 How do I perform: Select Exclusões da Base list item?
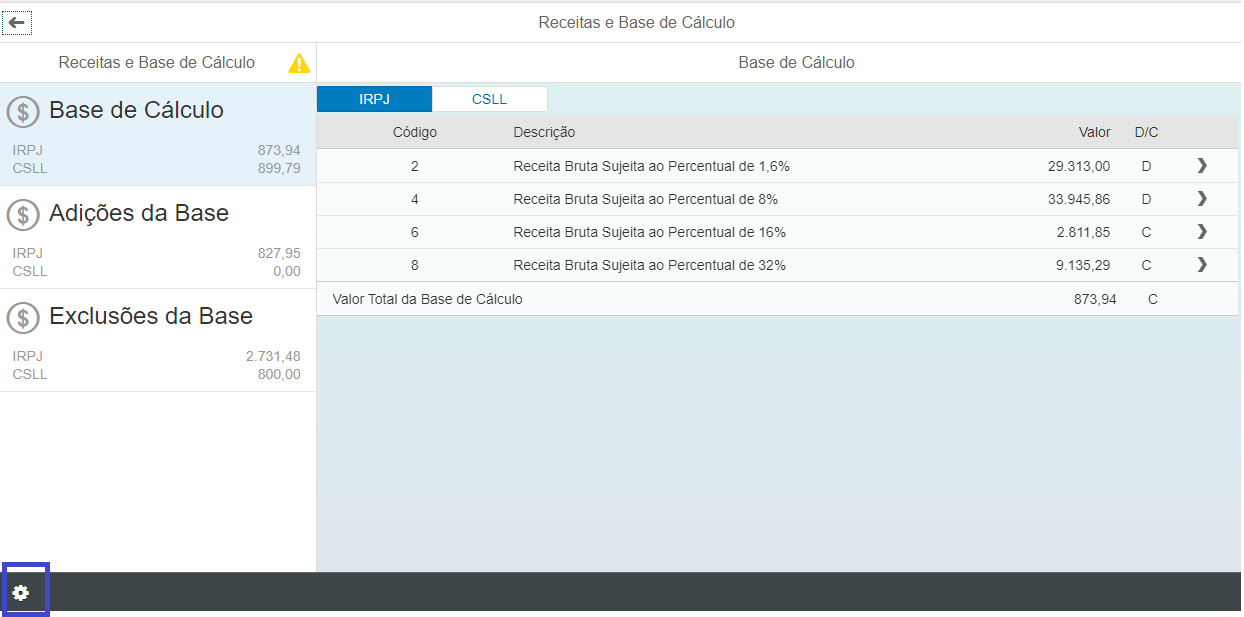[x=158, y=340]
